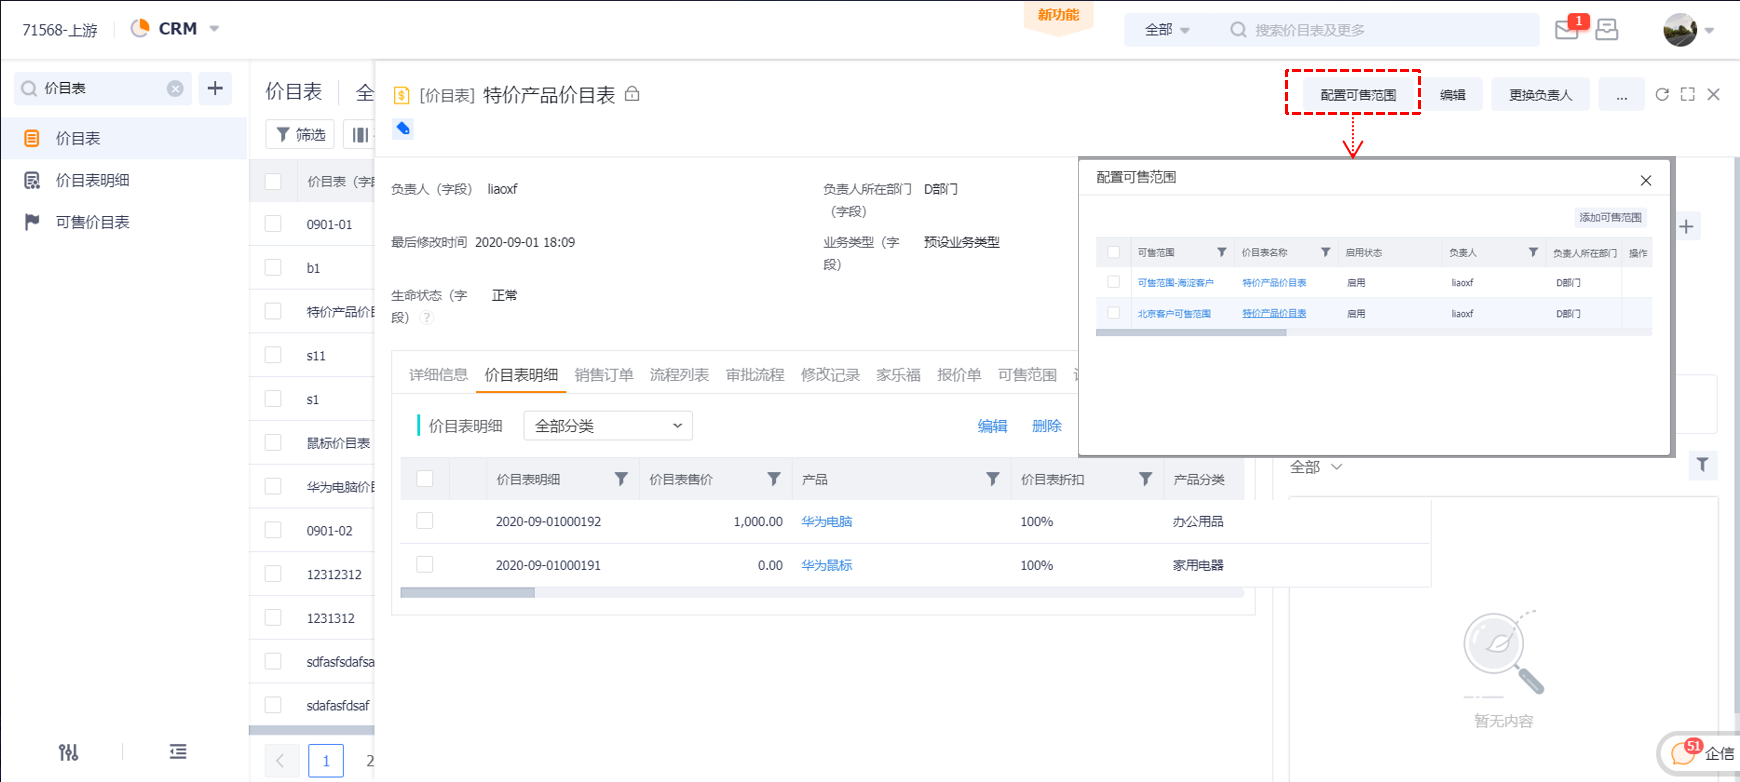Click the 配置可售范围 button

click(x=1357, y=95)
